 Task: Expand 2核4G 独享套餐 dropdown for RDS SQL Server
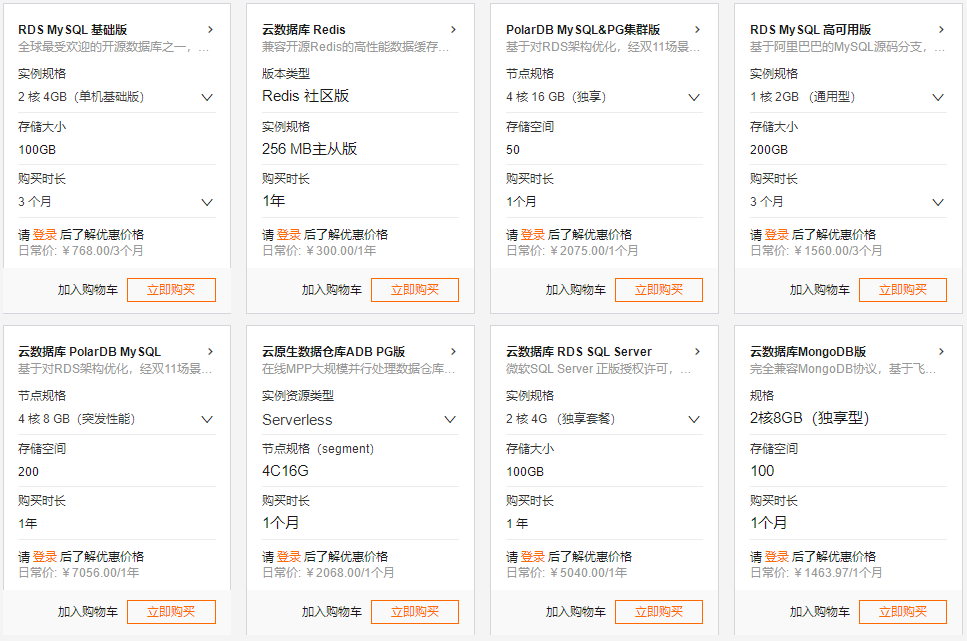694,419
